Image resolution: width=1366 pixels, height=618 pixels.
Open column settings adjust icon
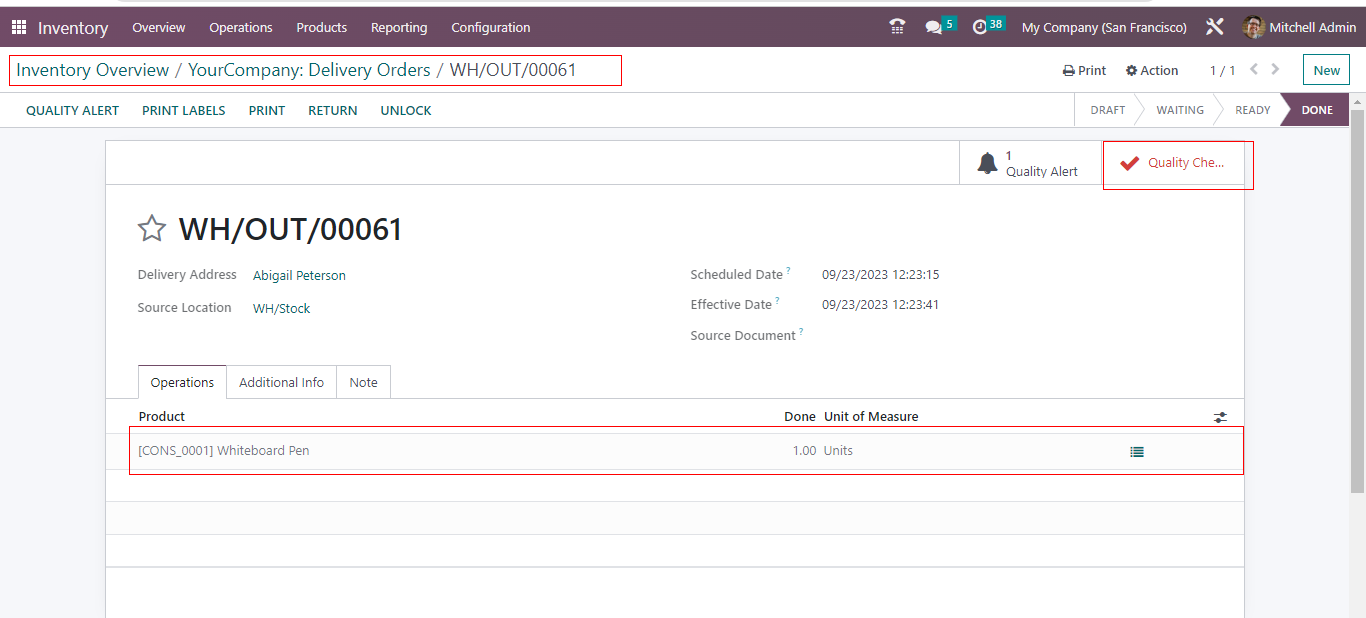pos(1220,417)
